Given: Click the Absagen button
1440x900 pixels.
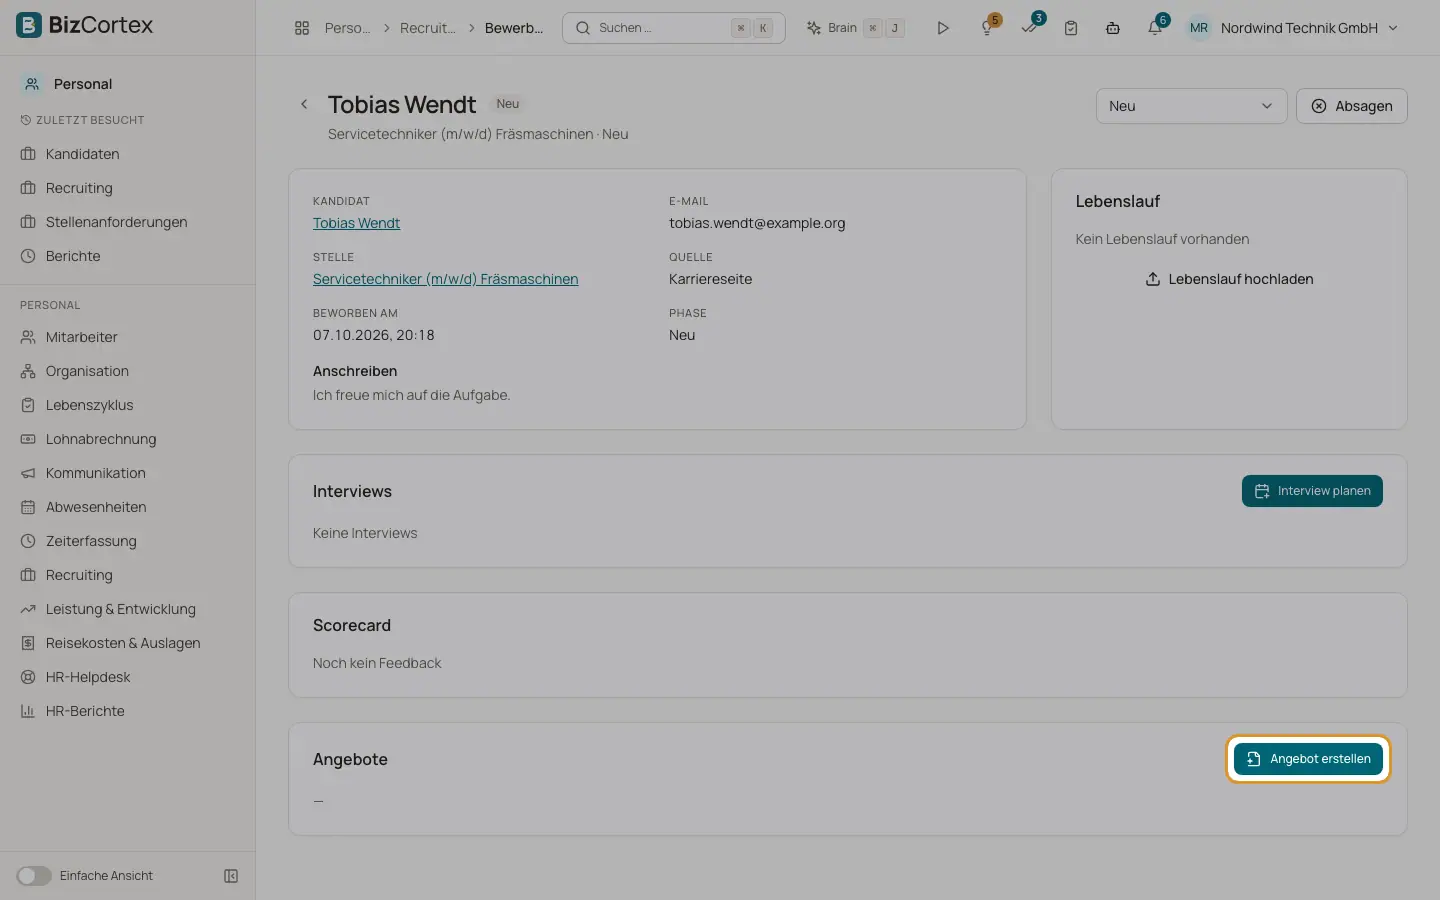Looking at the screenshot, I should [1351, 106].
